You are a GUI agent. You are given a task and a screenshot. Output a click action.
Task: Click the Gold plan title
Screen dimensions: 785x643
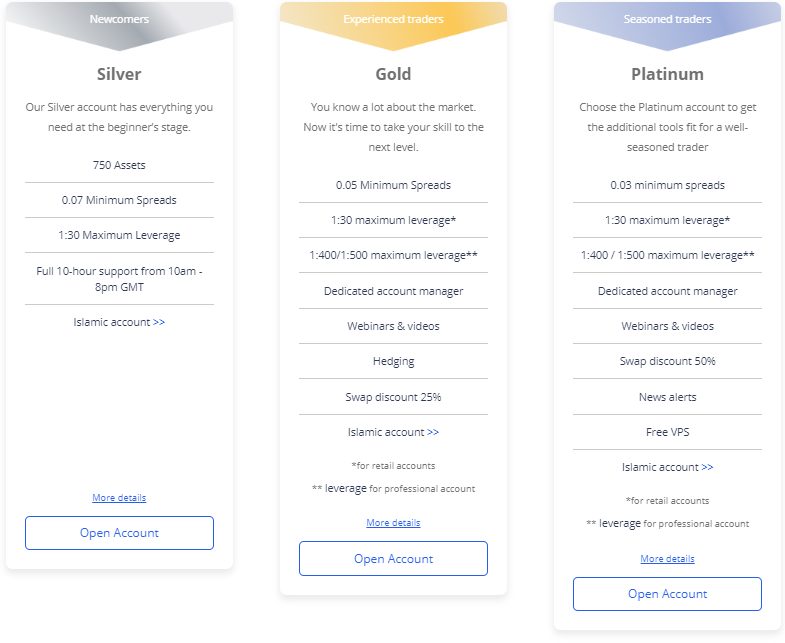tap(393, 74)
